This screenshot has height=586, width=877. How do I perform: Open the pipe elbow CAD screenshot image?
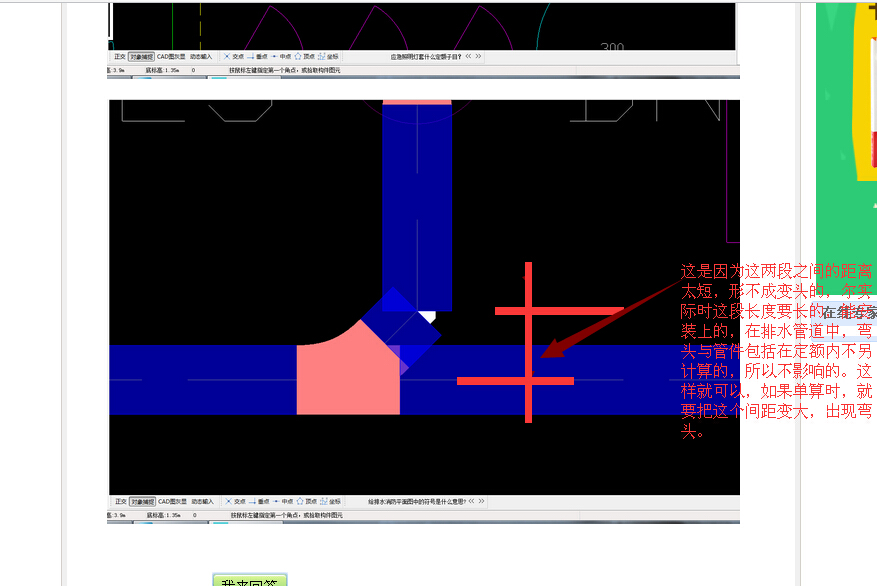[424, 311]
